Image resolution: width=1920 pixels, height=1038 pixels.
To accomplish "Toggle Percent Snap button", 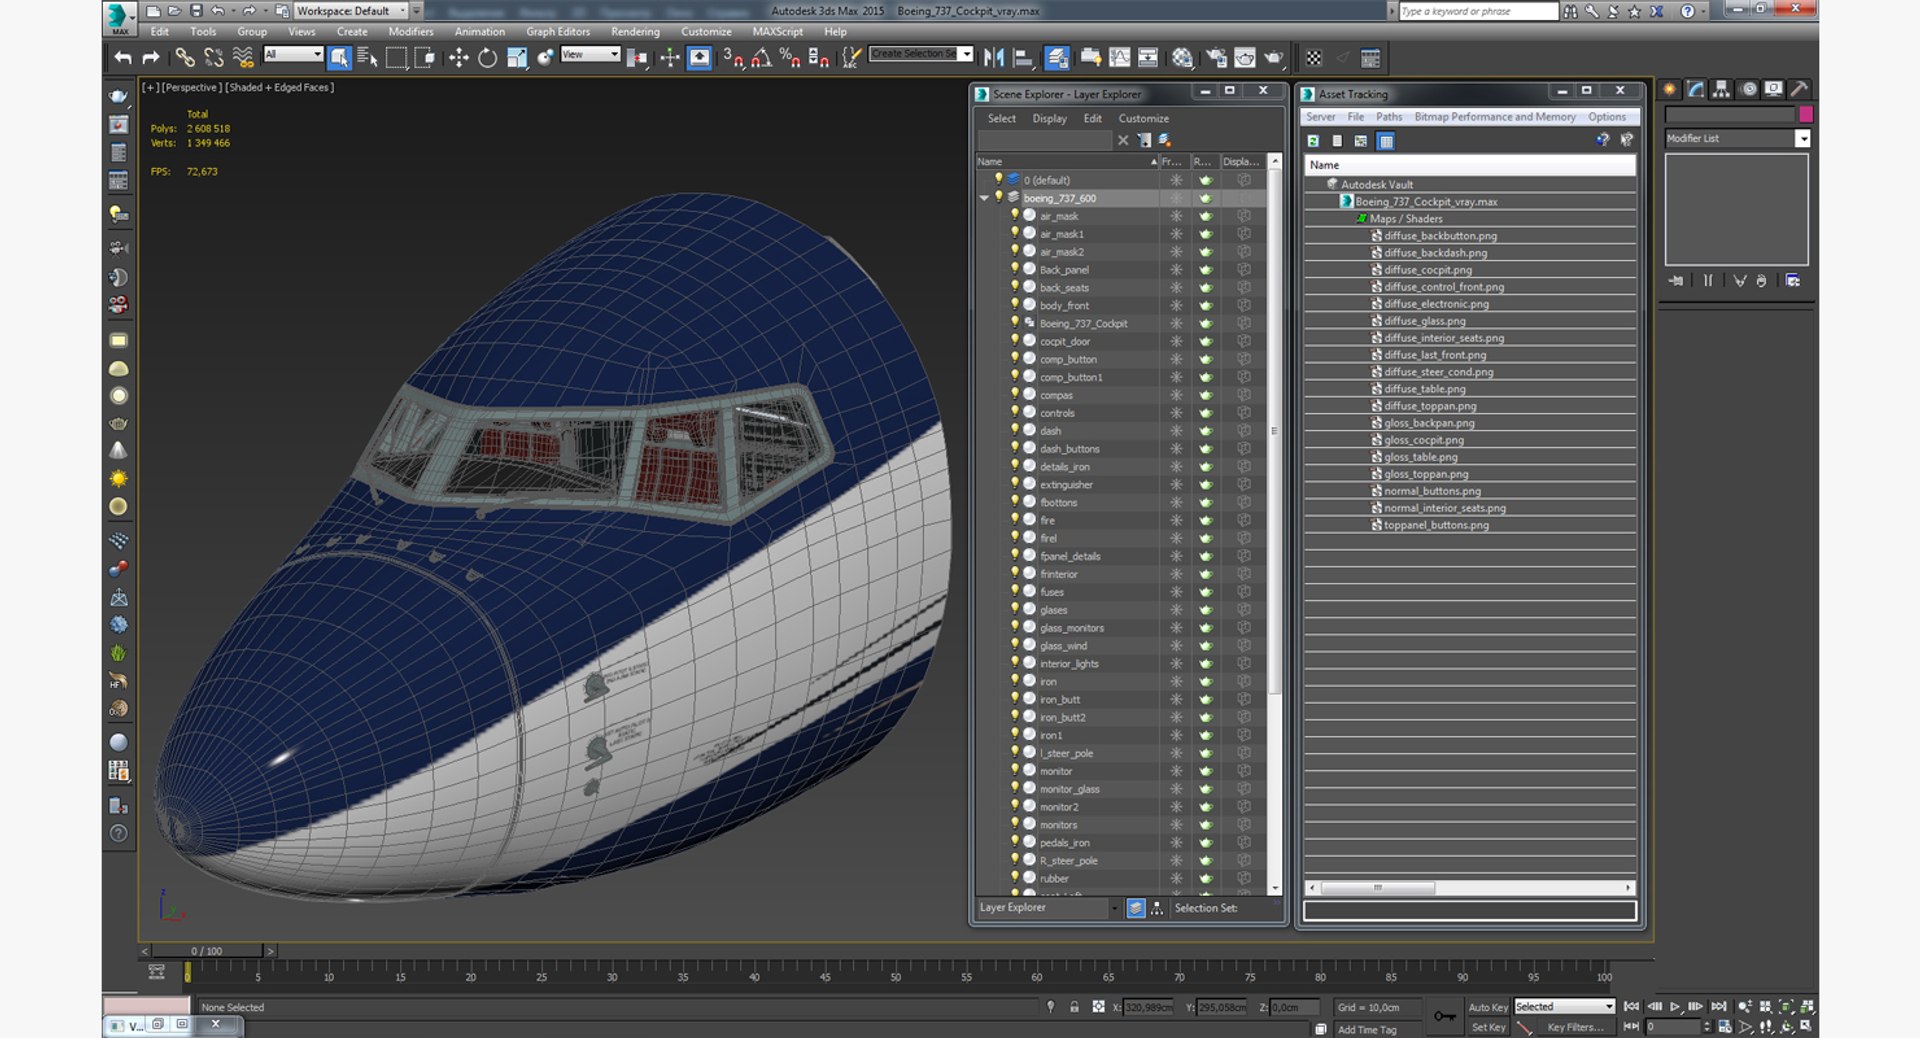I will [790, 58].
